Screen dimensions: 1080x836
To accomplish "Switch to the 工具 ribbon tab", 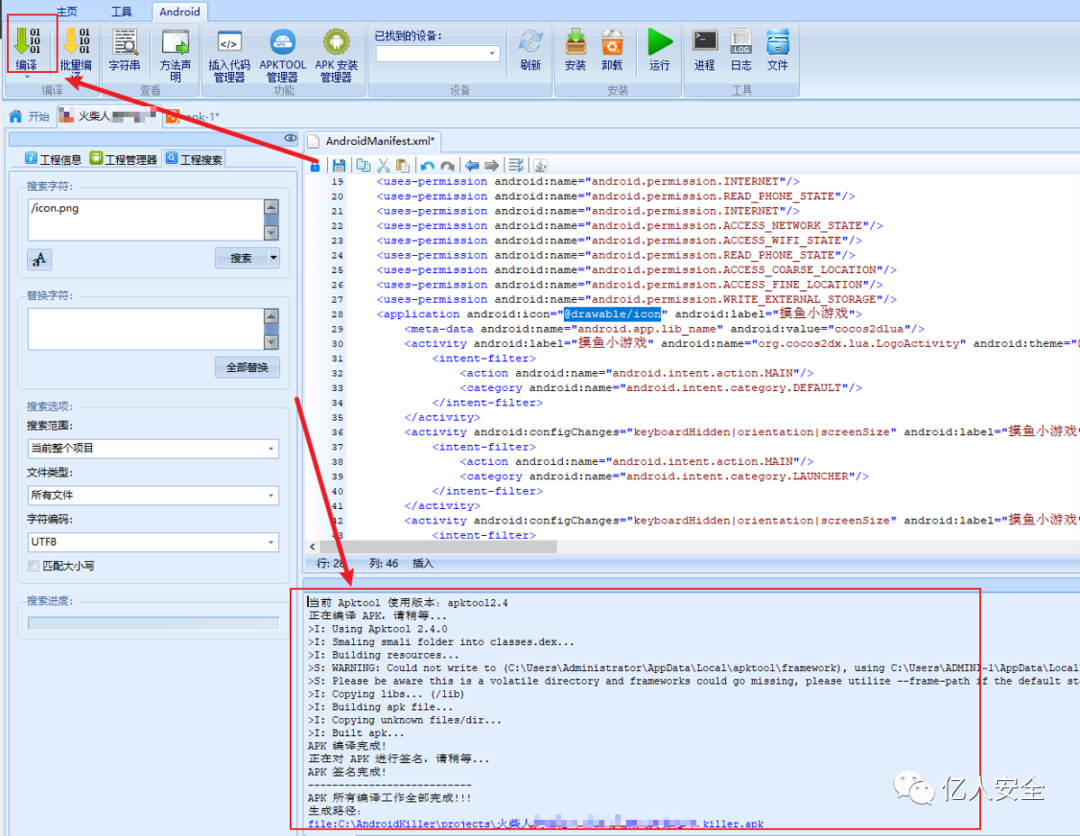I will pos(121,11).
